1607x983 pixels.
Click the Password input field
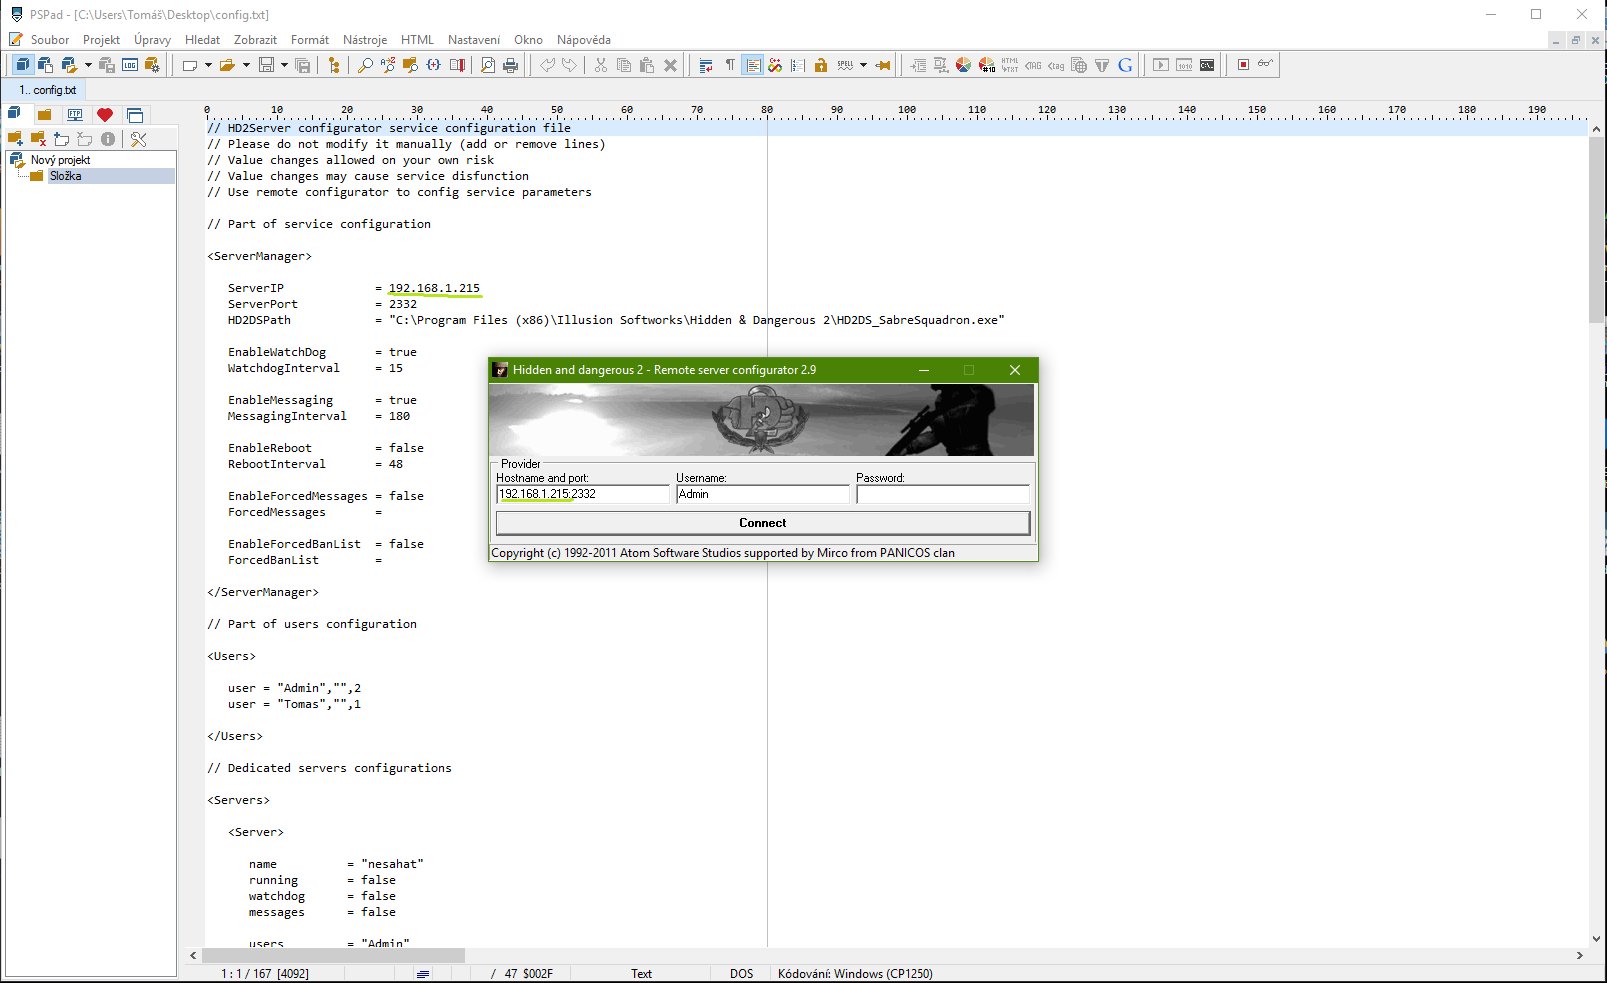[x=942, y=494]
